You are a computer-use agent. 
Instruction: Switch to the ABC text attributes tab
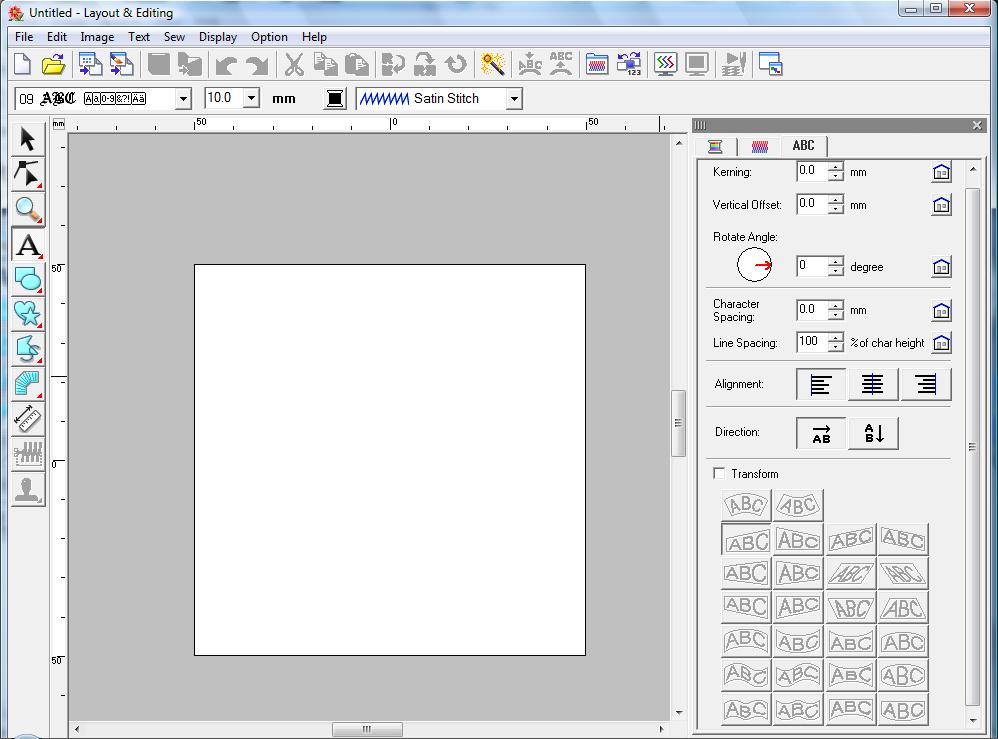coord(803,146)
